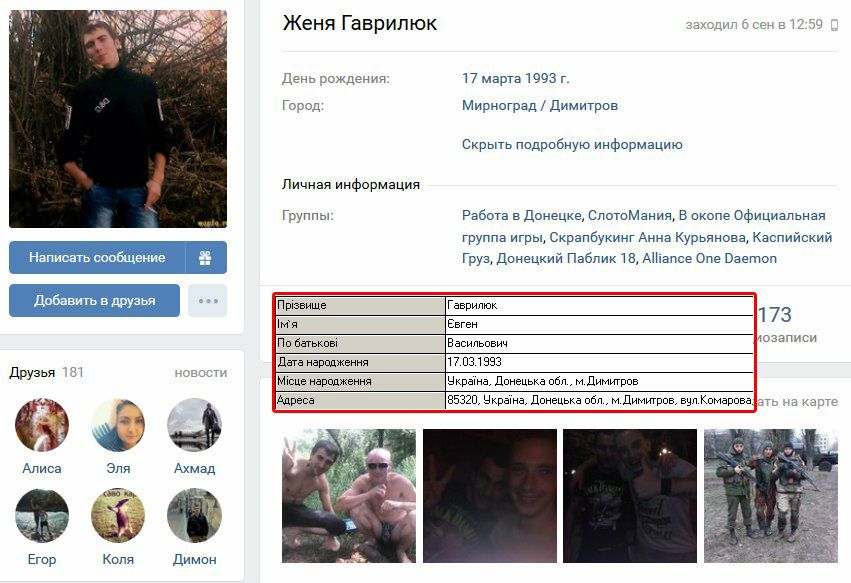Open the Донецкий Паблик 18 group
The width and height of the screenshot is (851, 583).
tap(566, 258)
